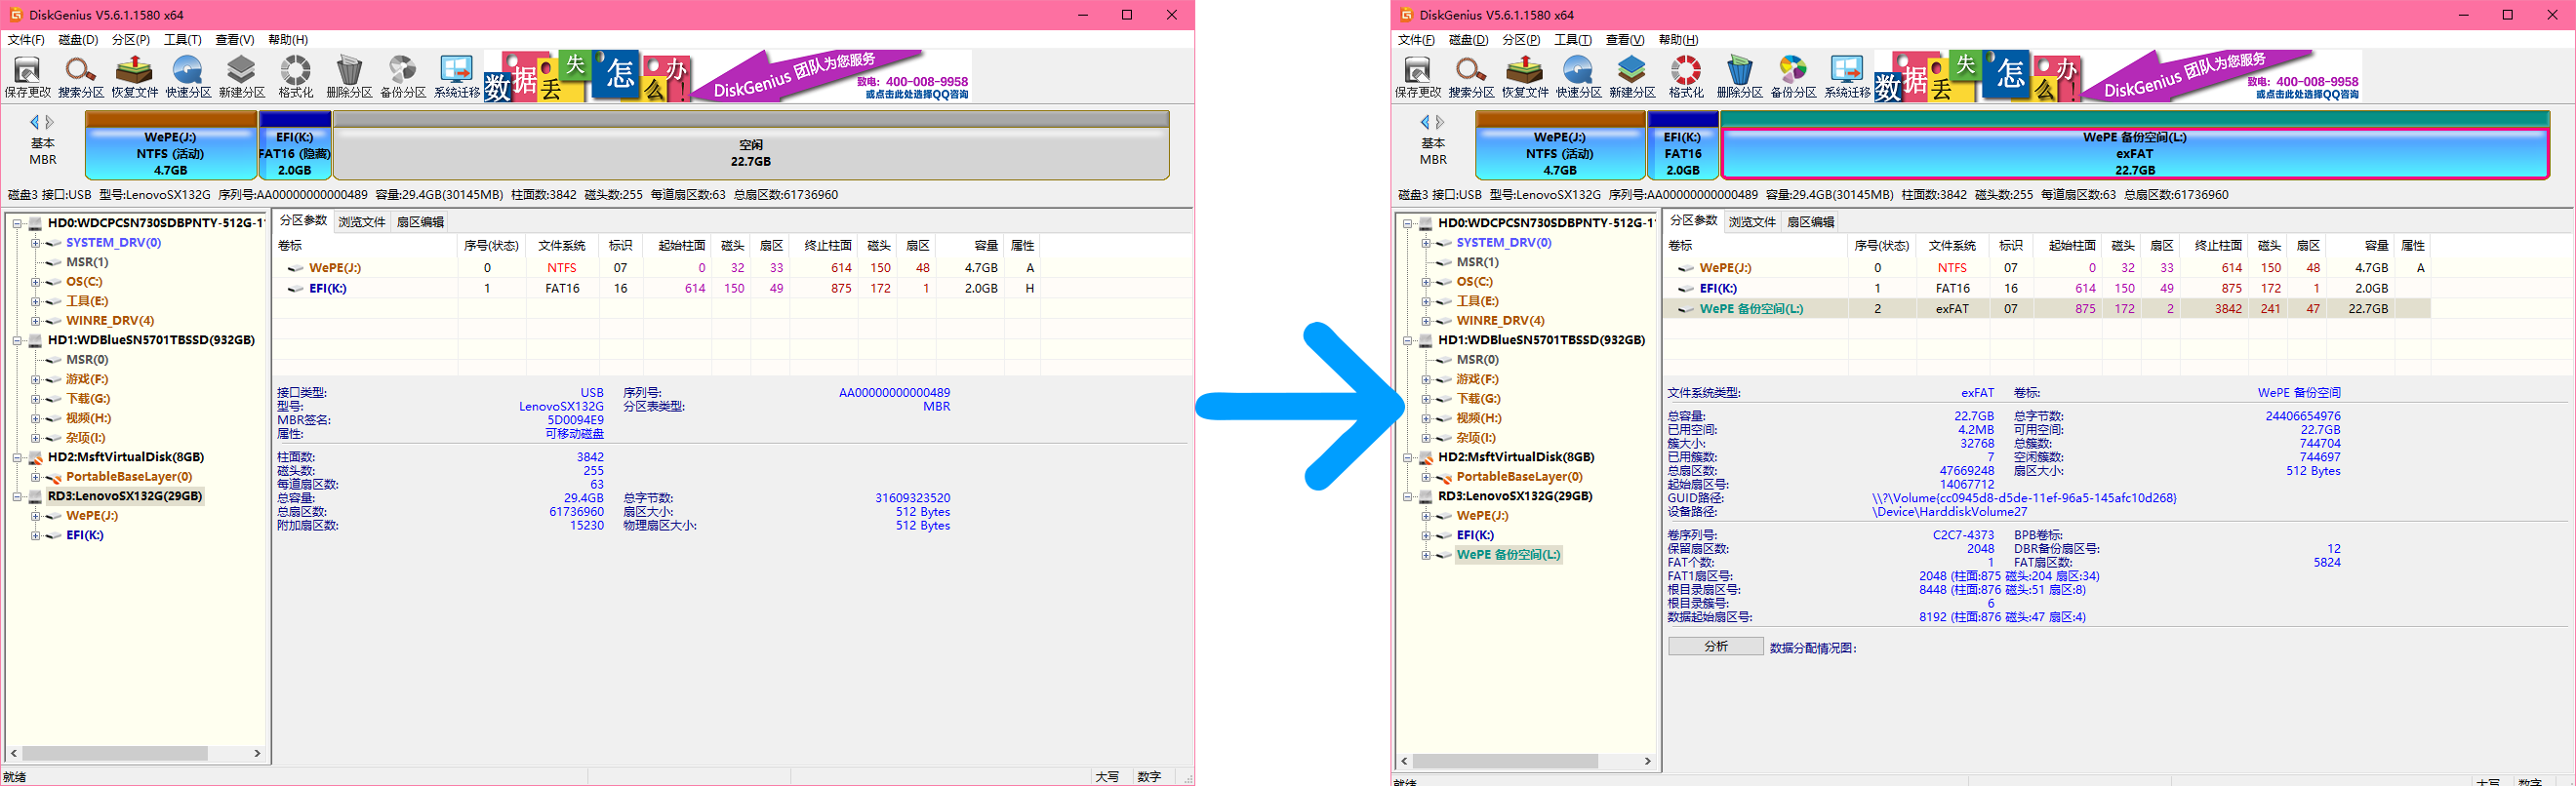Screen dimensions: 2576x786
Task: Click 删除分区 trash icon in right window
Action: click(1739, 76)
